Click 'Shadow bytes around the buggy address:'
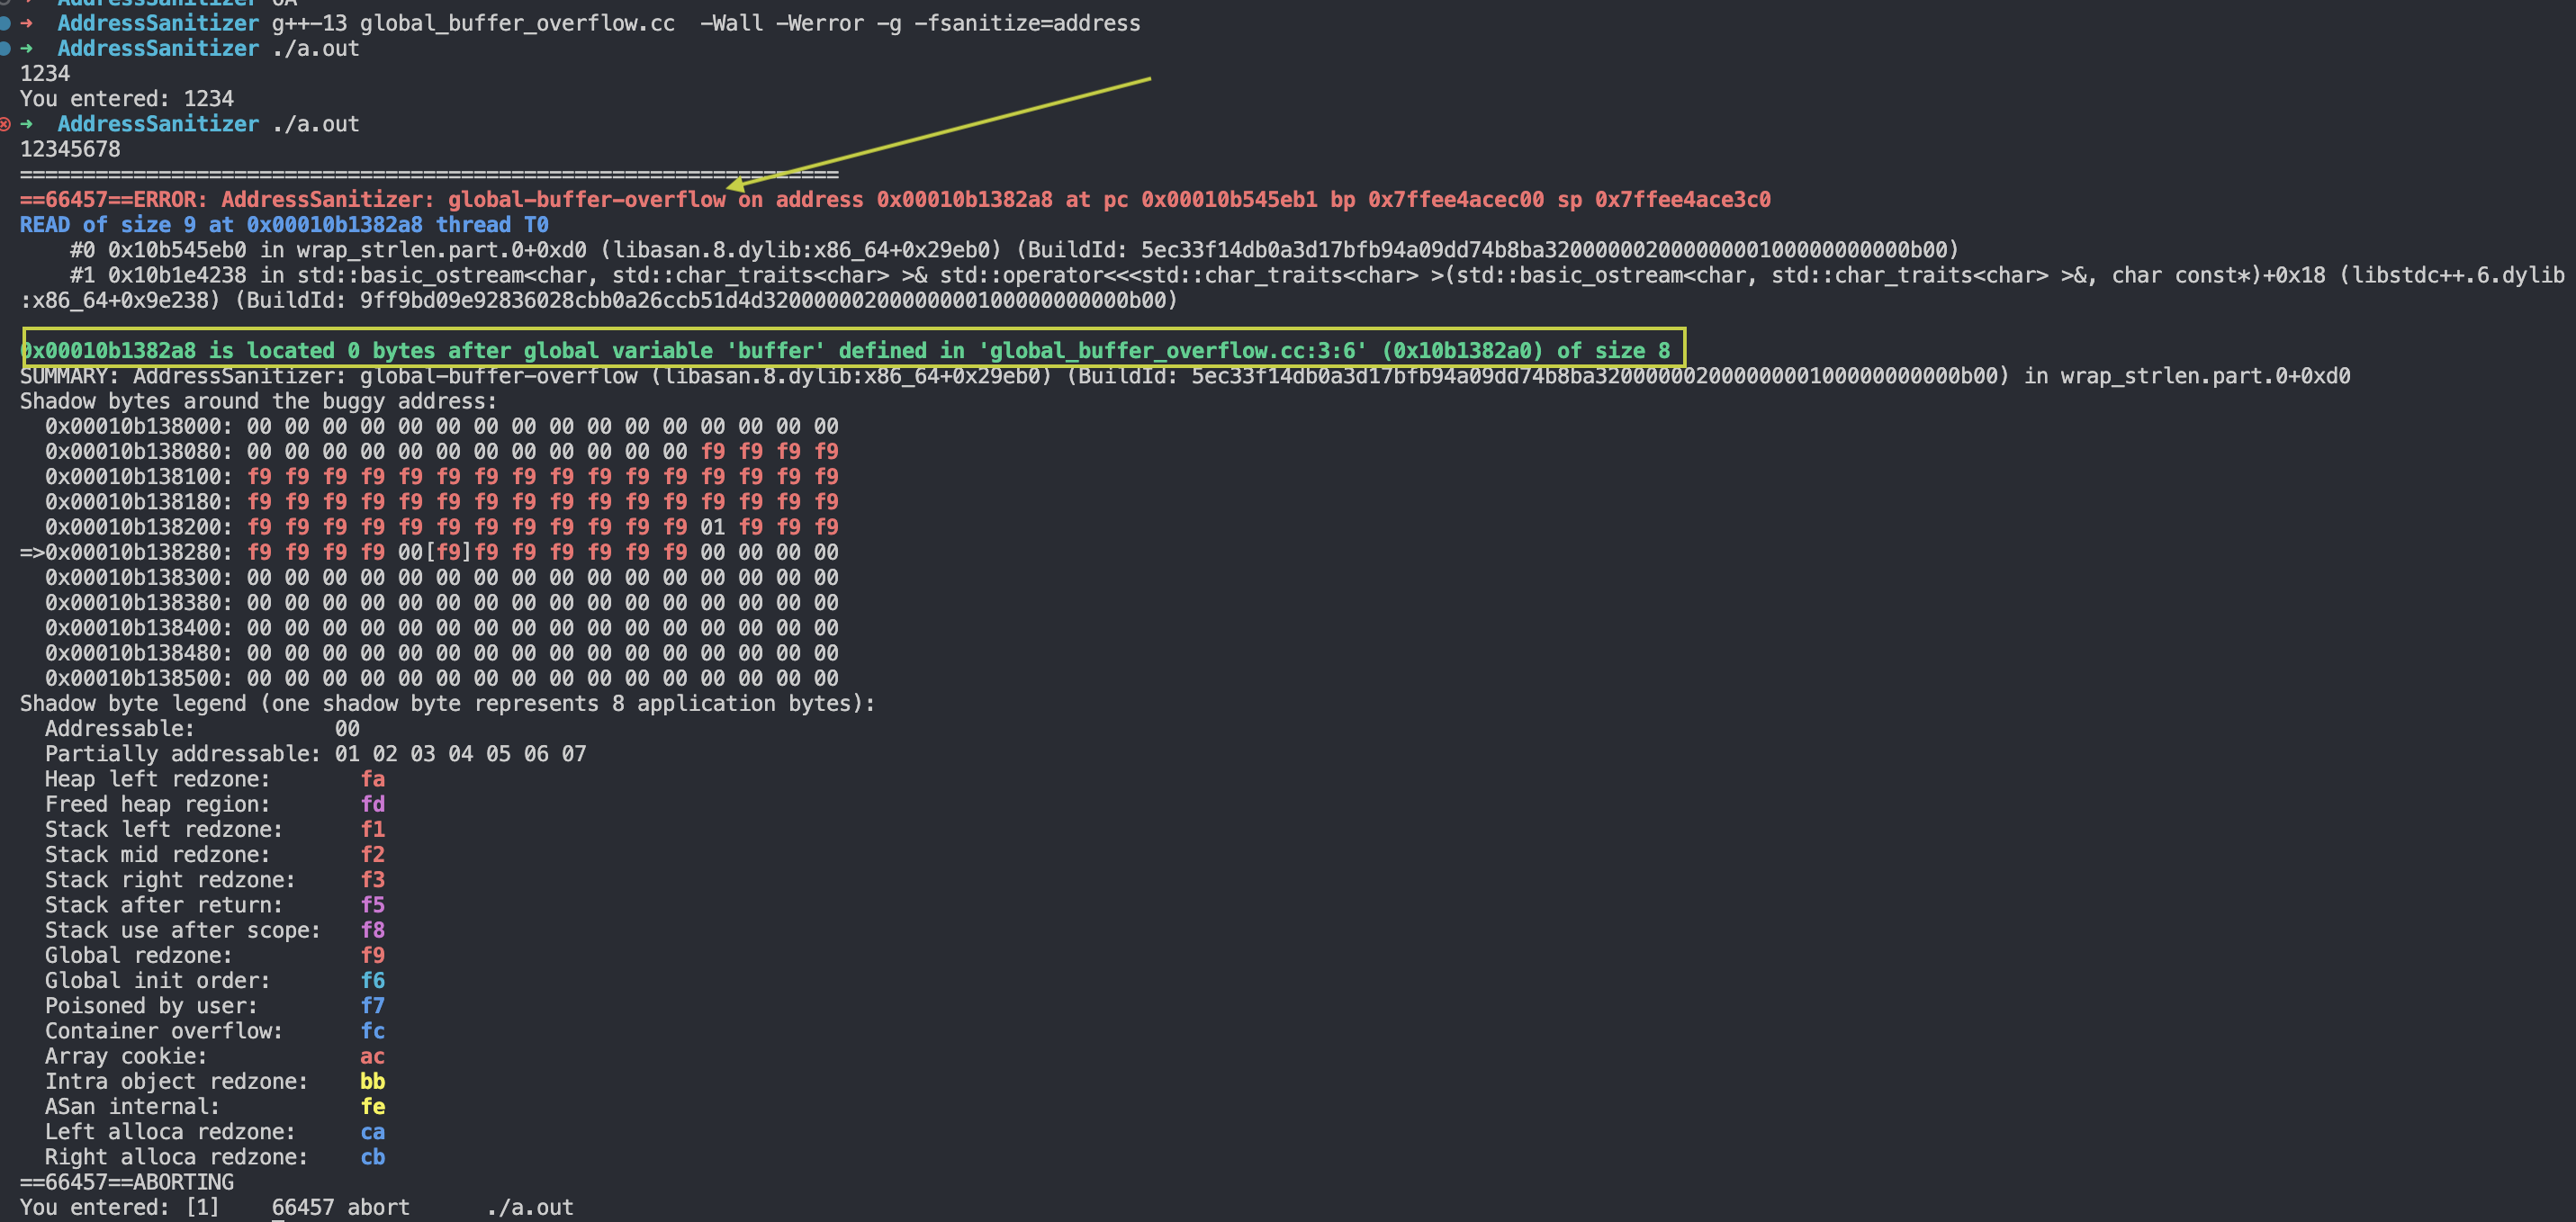 [258, 401]
